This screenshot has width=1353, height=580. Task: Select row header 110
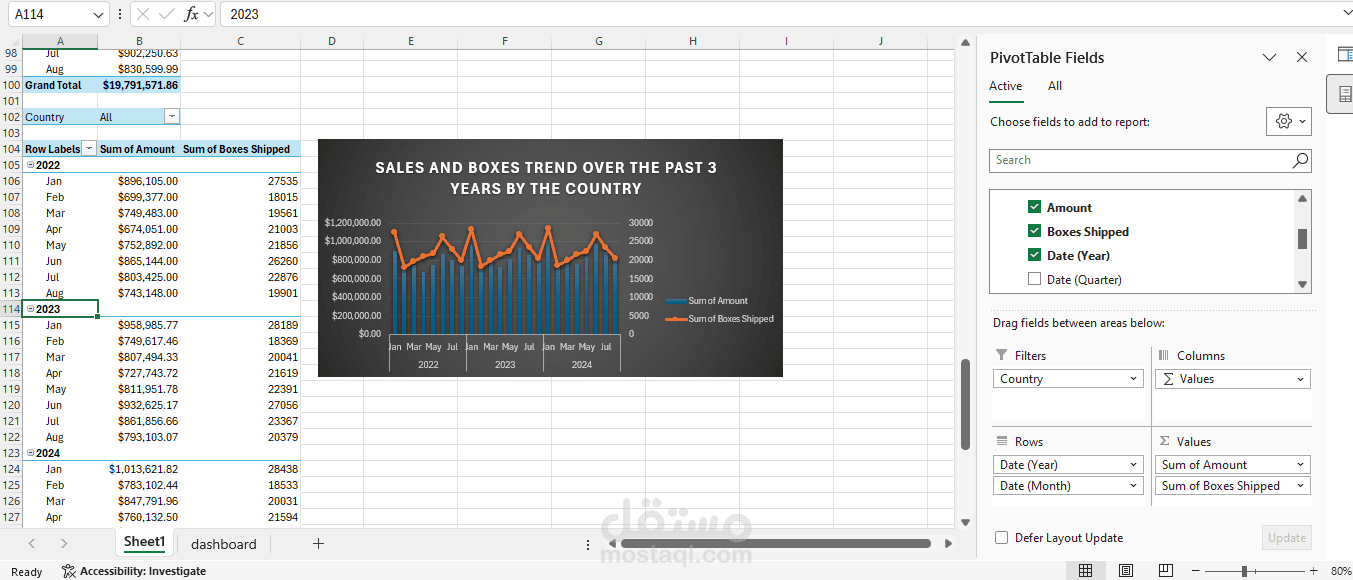point(11,245)
